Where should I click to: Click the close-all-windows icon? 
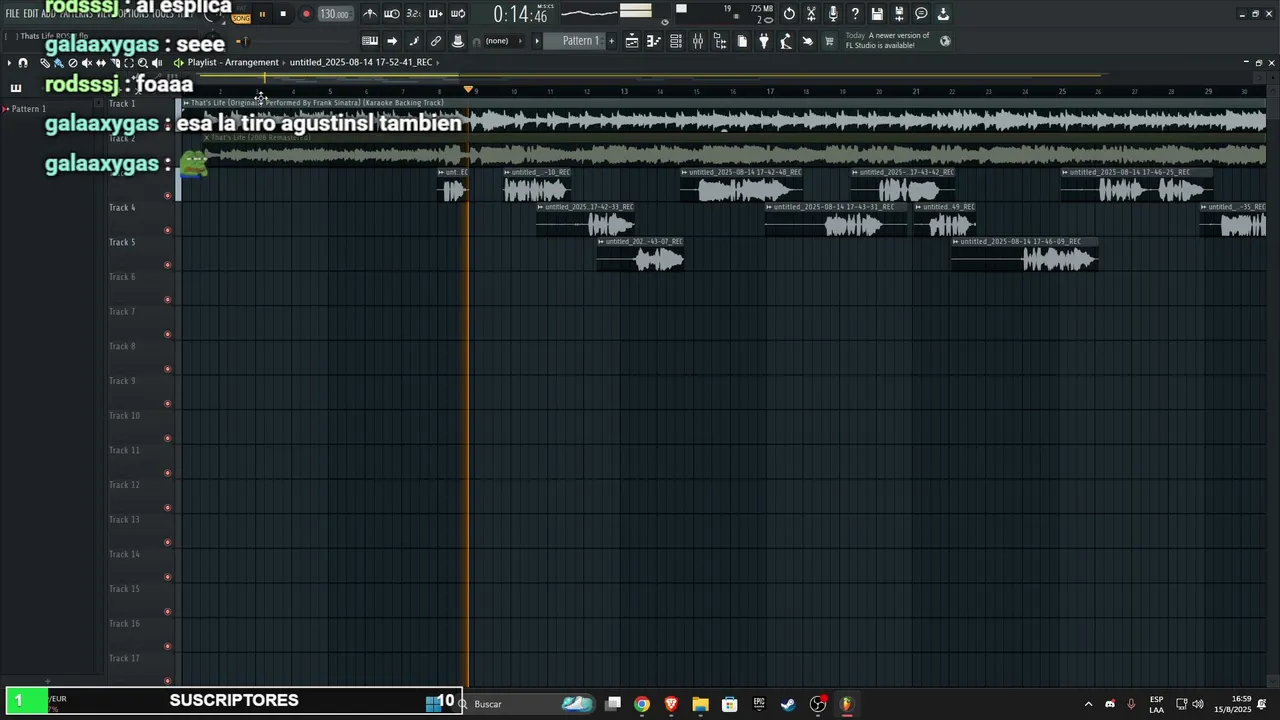pos(808,41)
